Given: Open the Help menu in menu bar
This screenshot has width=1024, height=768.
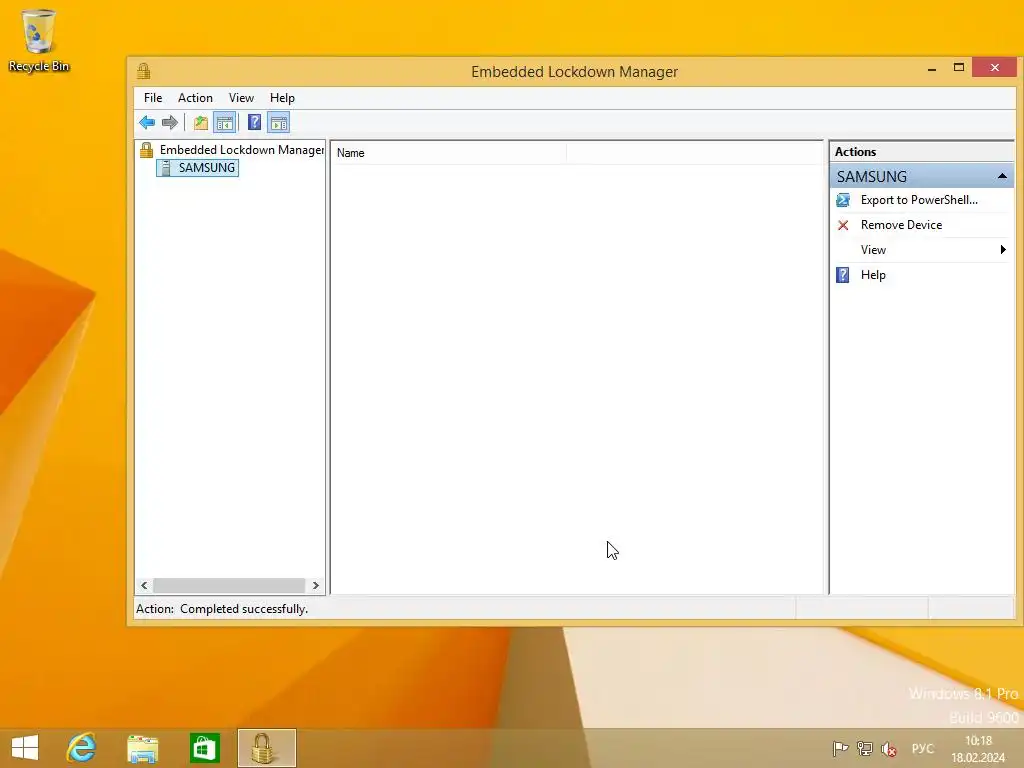Looking at the screenshot, I should 282,98.
